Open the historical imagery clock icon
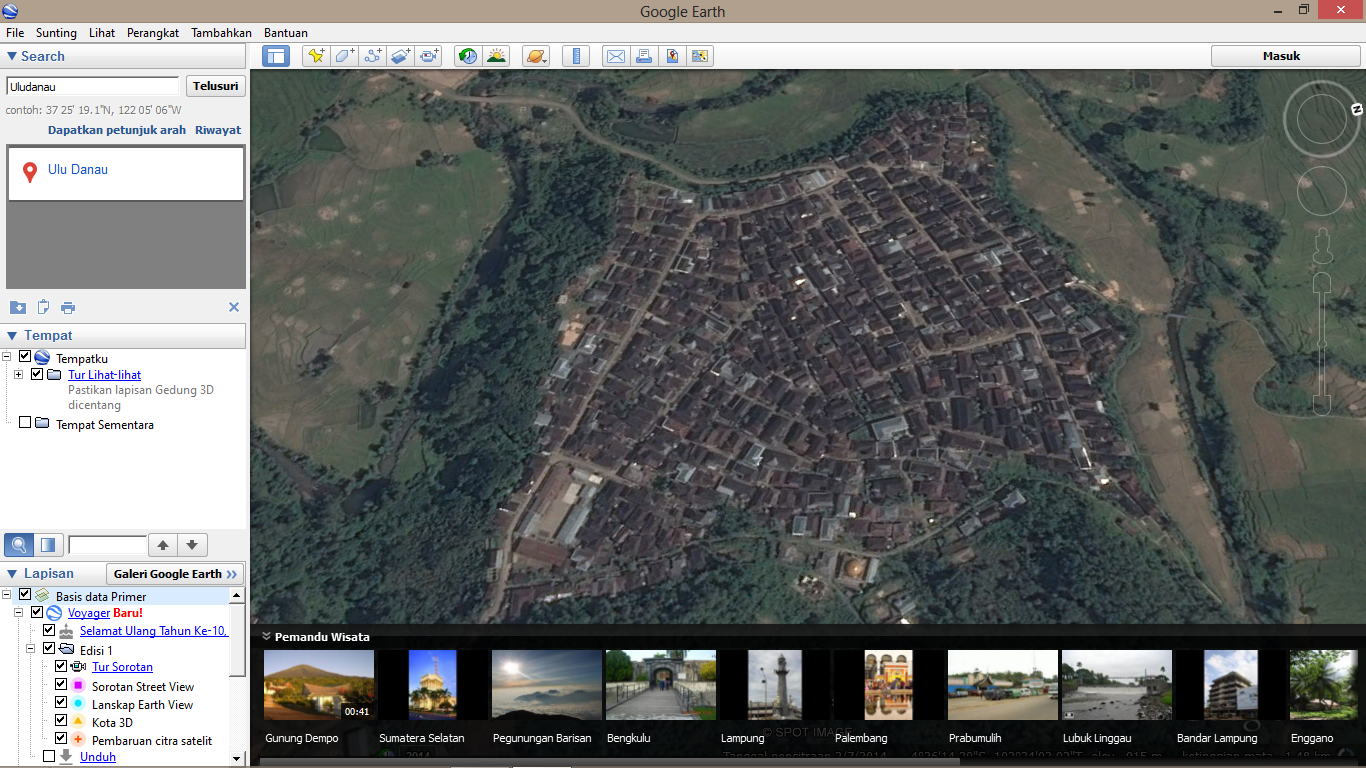1366x768 pixels. pyautogui.click(x=467, y=56)
